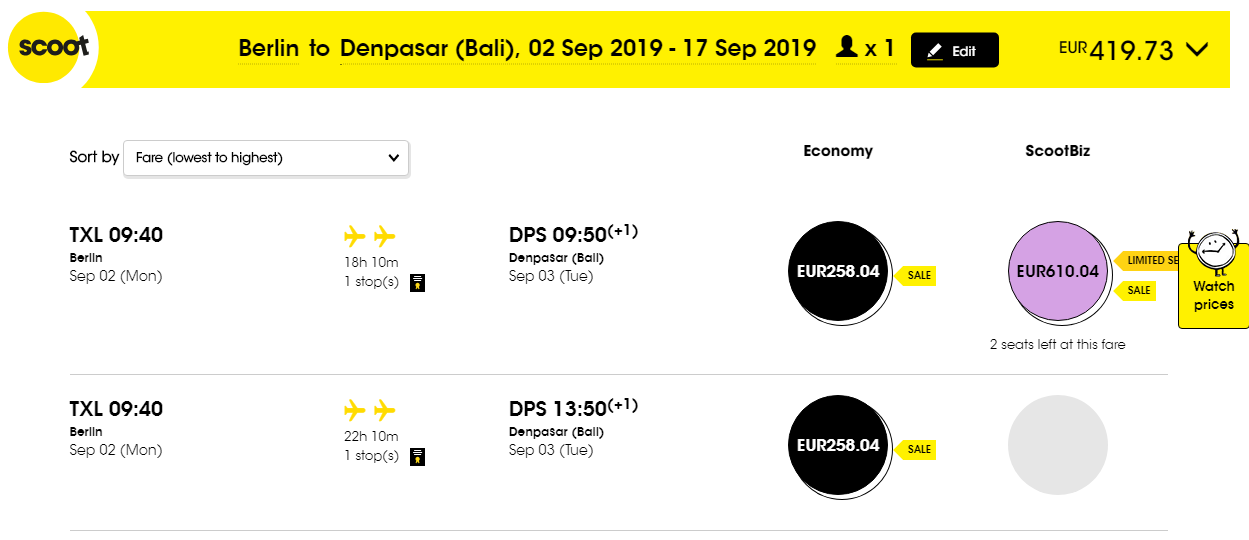Click the black Edit button
The image size is (1249, 540).
(x=954, y=50)
